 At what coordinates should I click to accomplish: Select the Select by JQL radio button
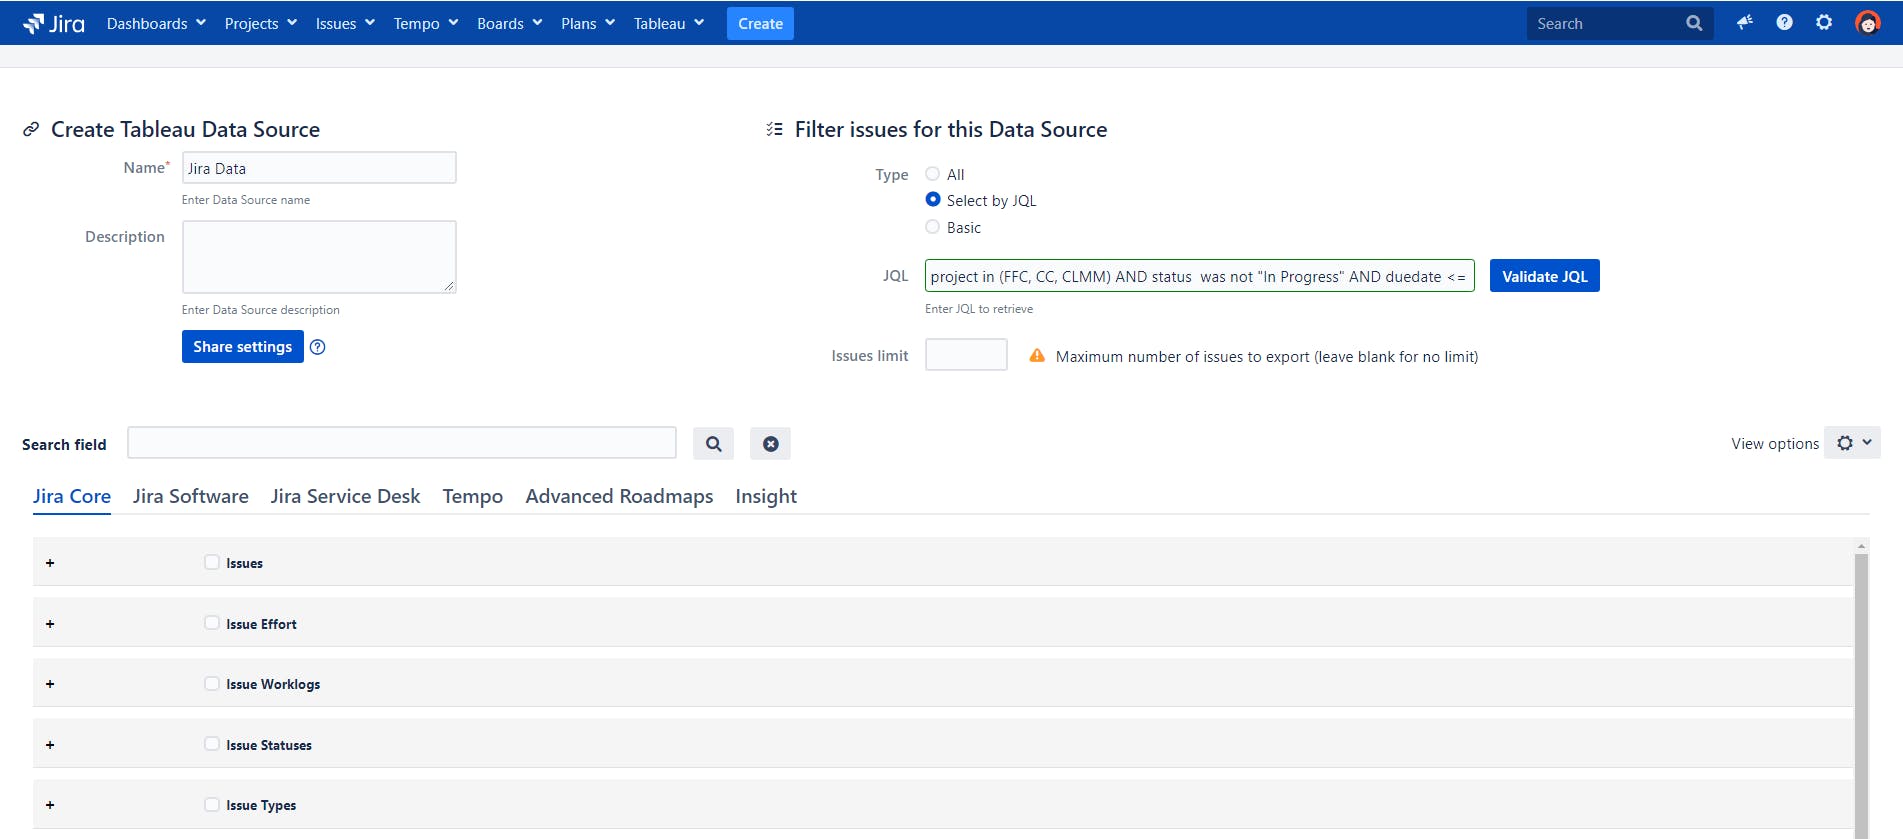pyautogui.click(x=933, y=200)
